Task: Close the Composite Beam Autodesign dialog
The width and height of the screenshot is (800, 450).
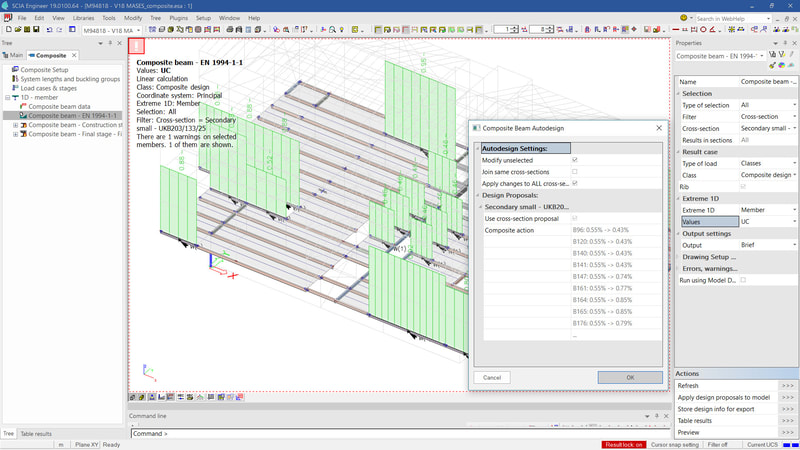Action: (x=659, y=128)
